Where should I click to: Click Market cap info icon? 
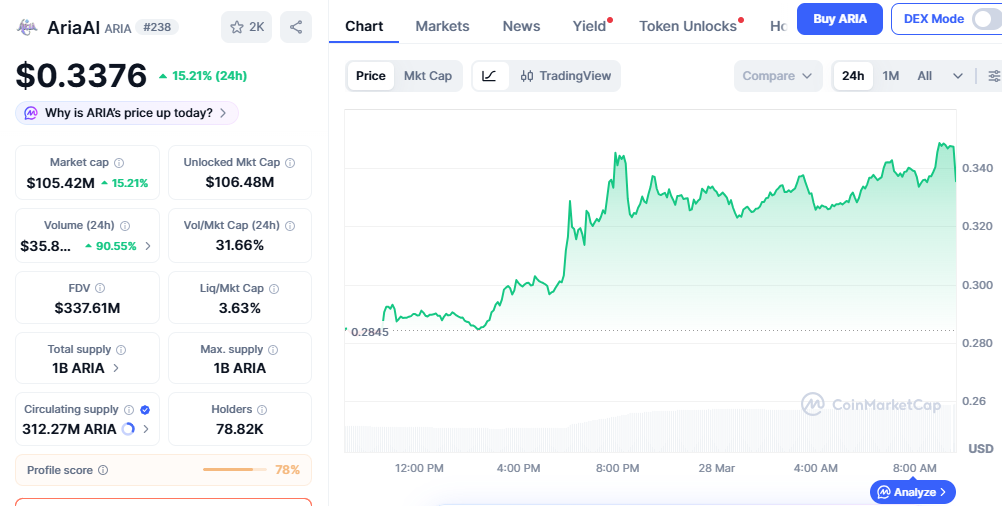(119, 163)
